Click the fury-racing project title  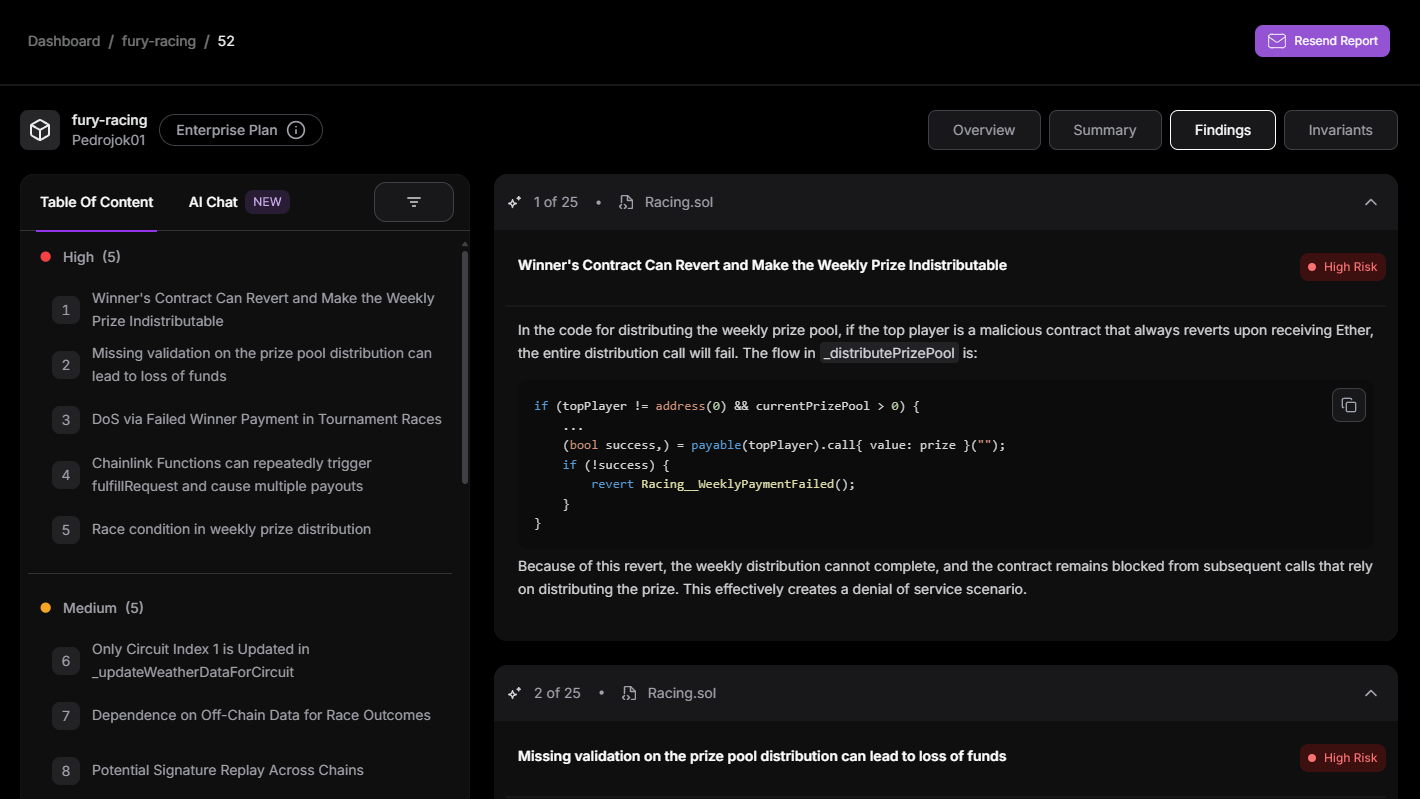tap(110, 120)
